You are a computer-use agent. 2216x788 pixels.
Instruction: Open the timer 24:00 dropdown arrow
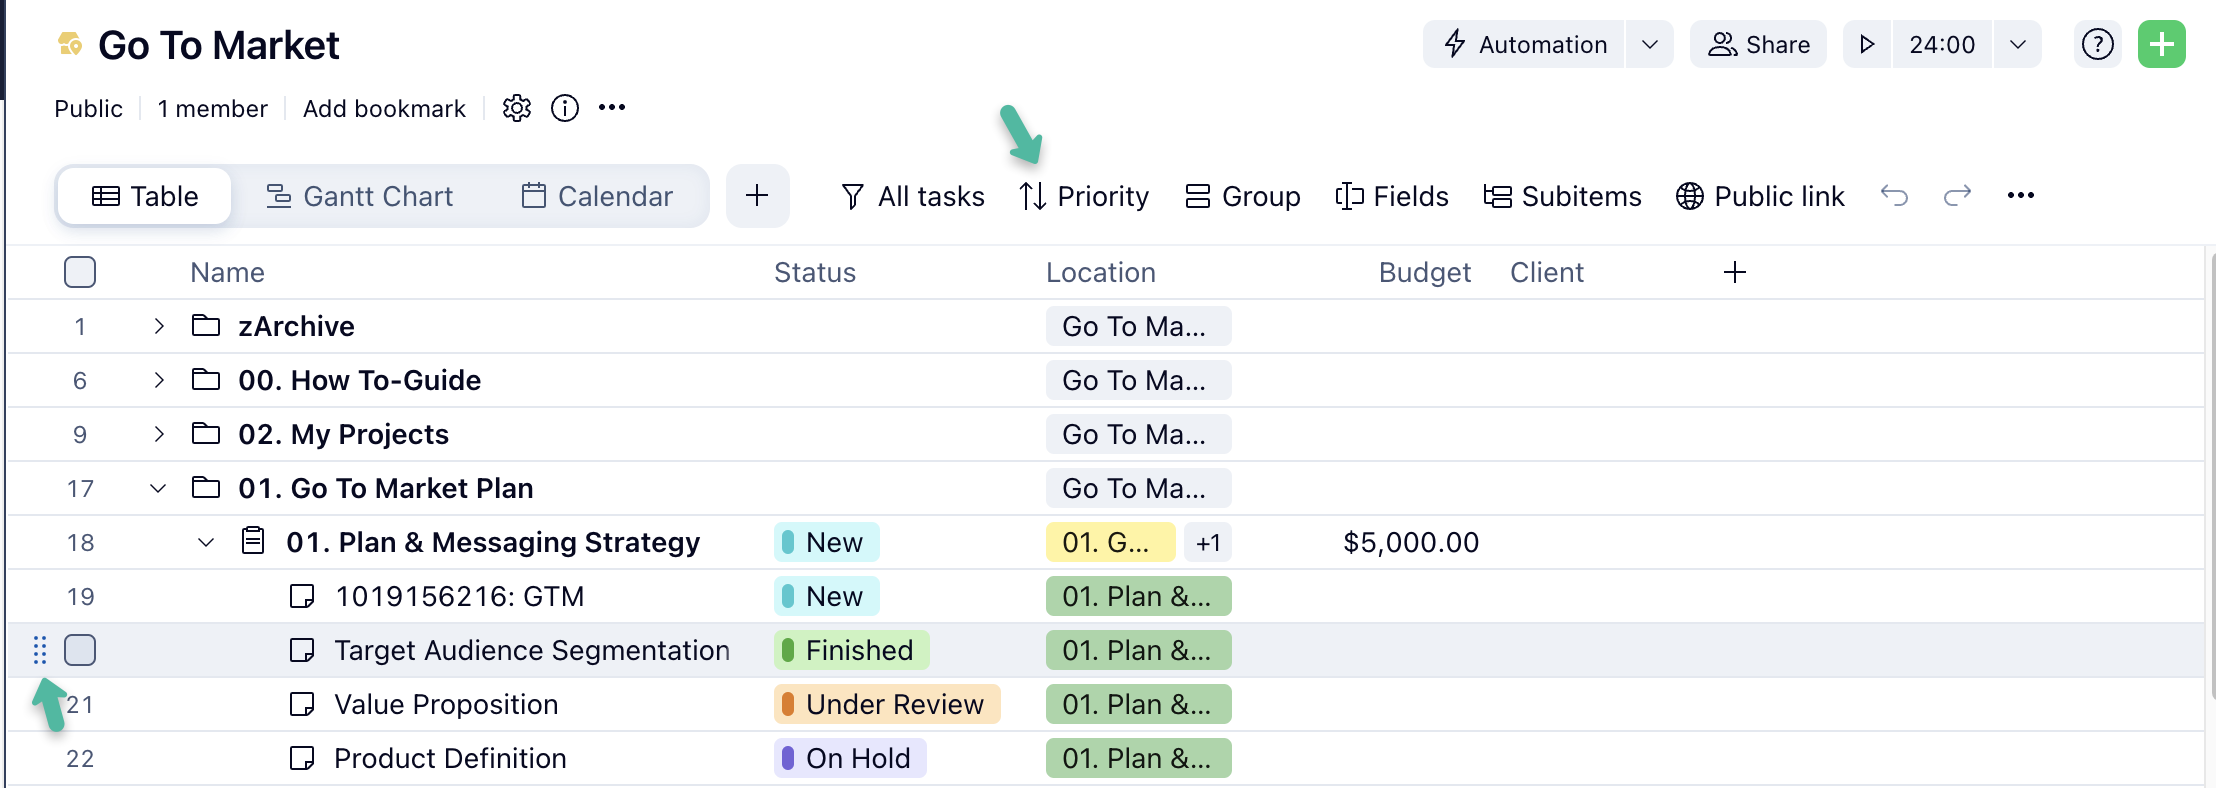[x=2017, y=45]
